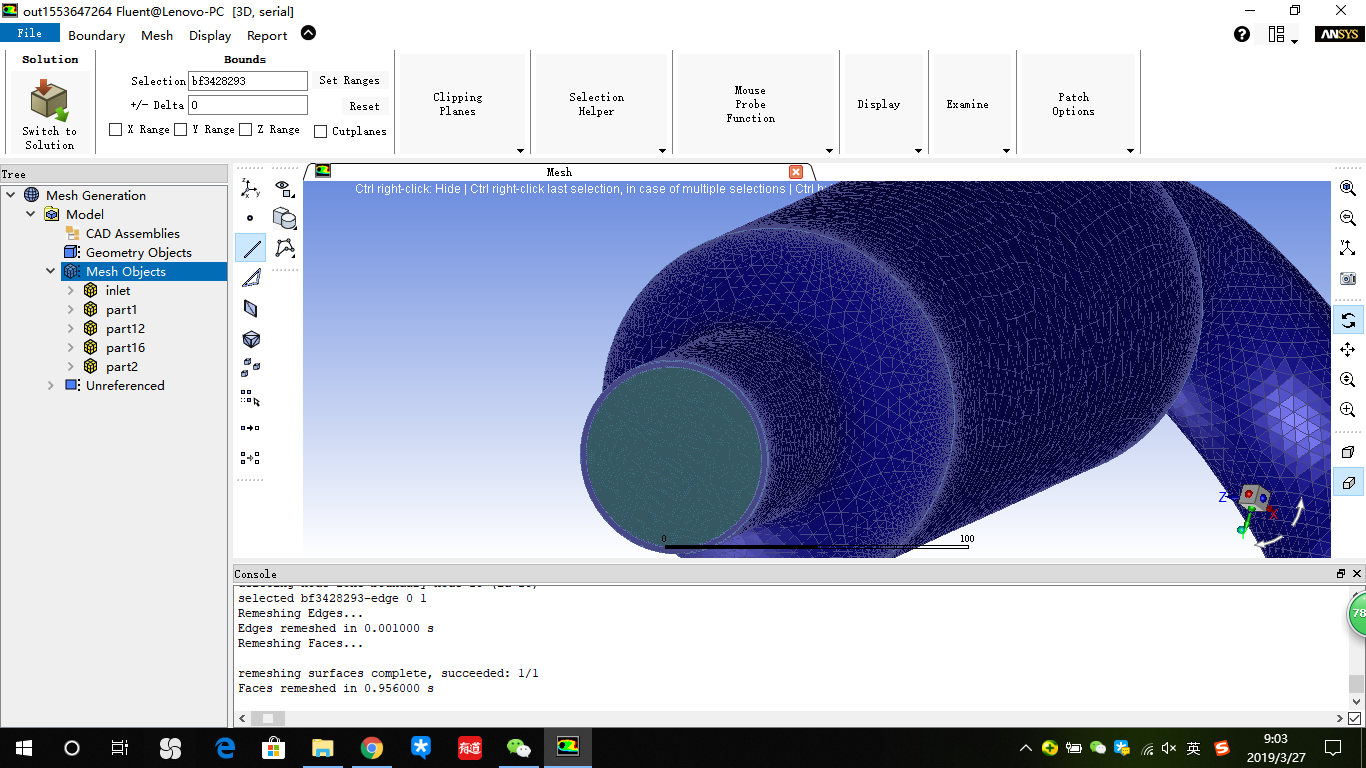Select the pan view tool
The height and width of the screenshot is (768, 1366).
pyautogui.click(x=1347, y=350)
